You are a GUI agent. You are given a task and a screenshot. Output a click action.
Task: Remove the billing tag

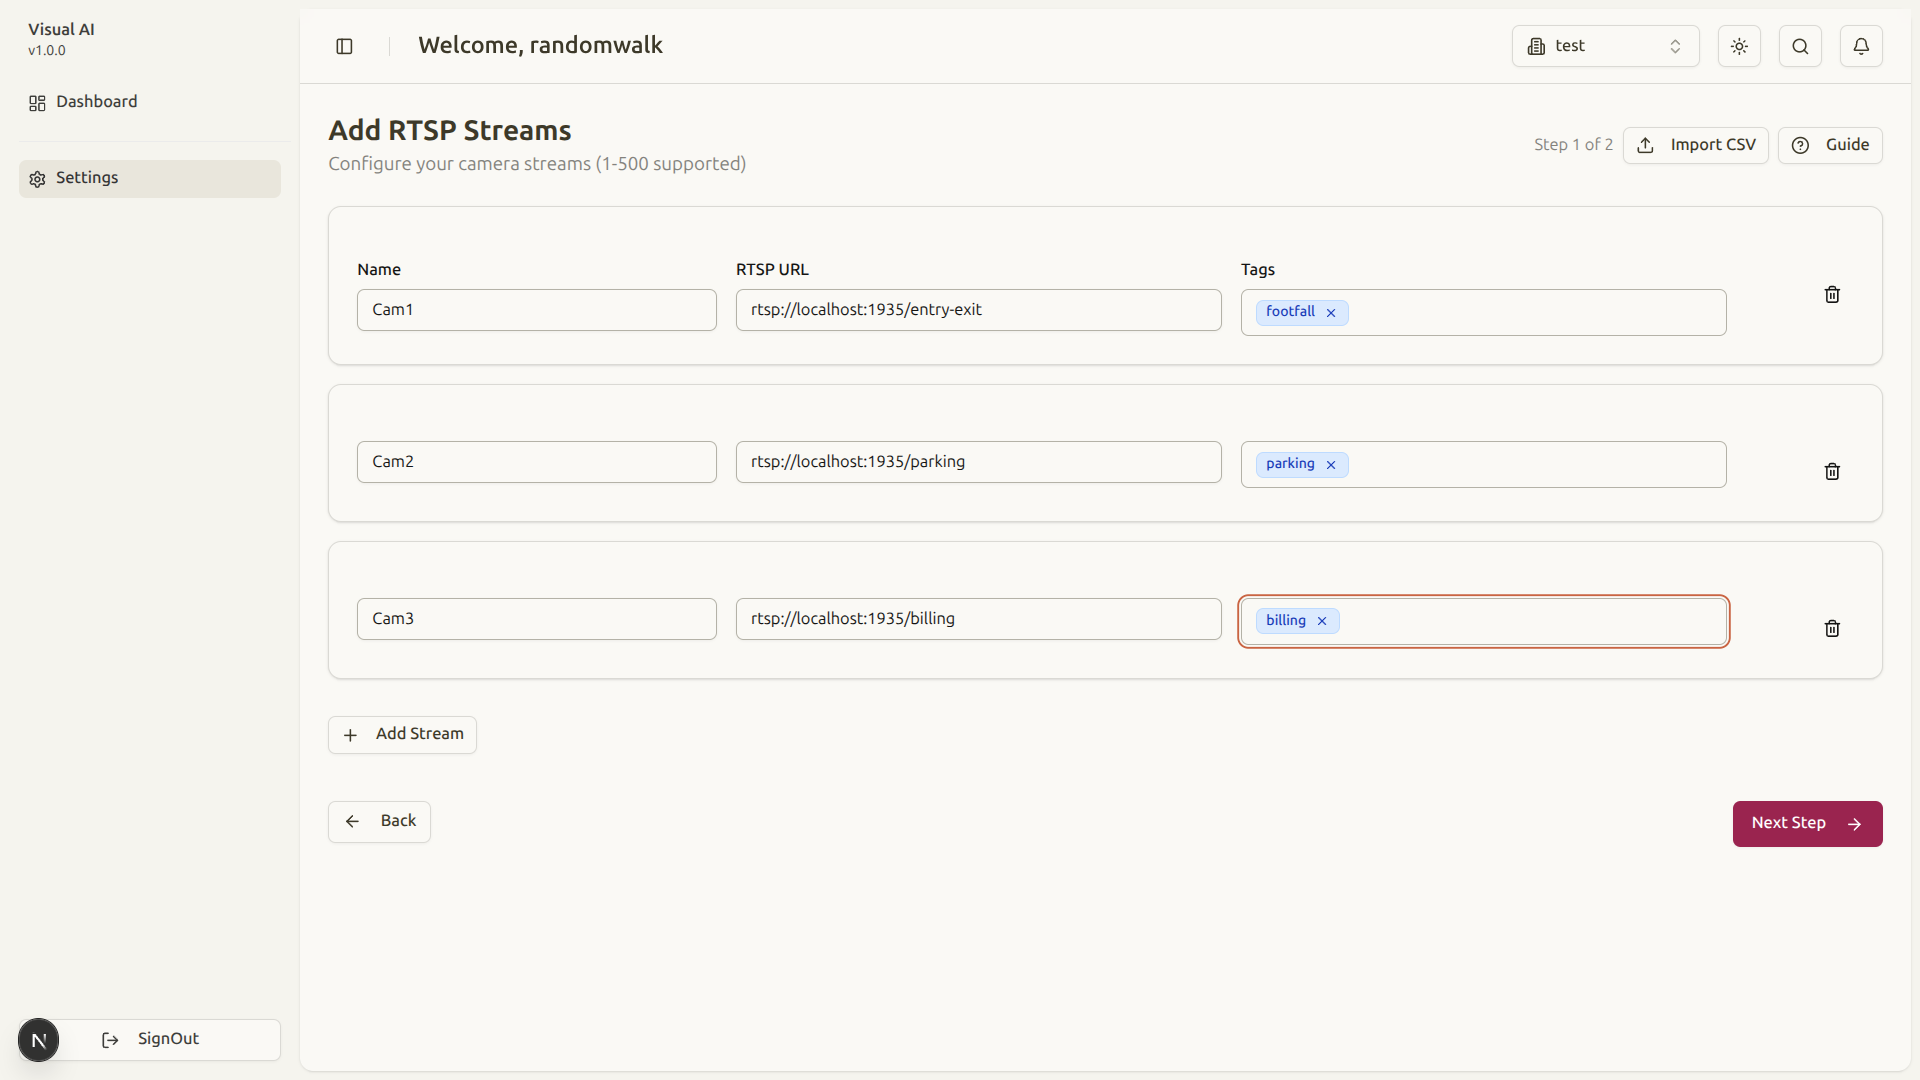pyautogui.click(x=1322, y=621)
